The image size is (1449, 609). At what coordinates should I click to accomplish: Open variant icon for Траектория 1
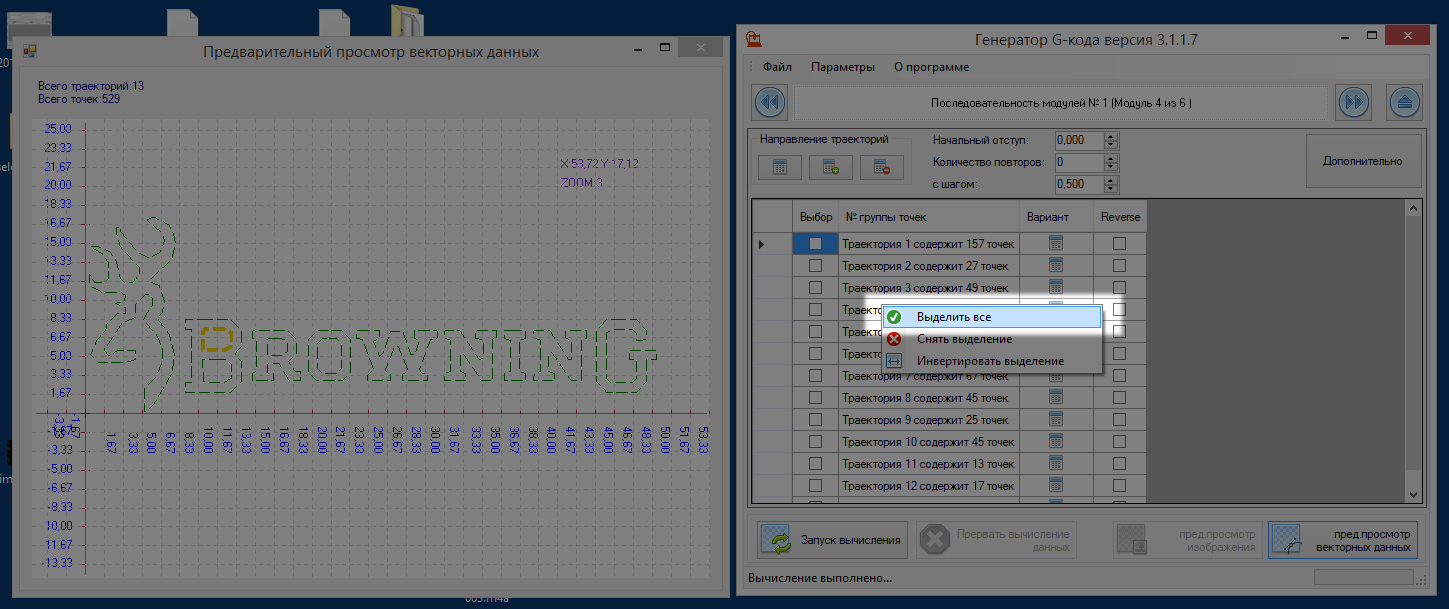1055,243
